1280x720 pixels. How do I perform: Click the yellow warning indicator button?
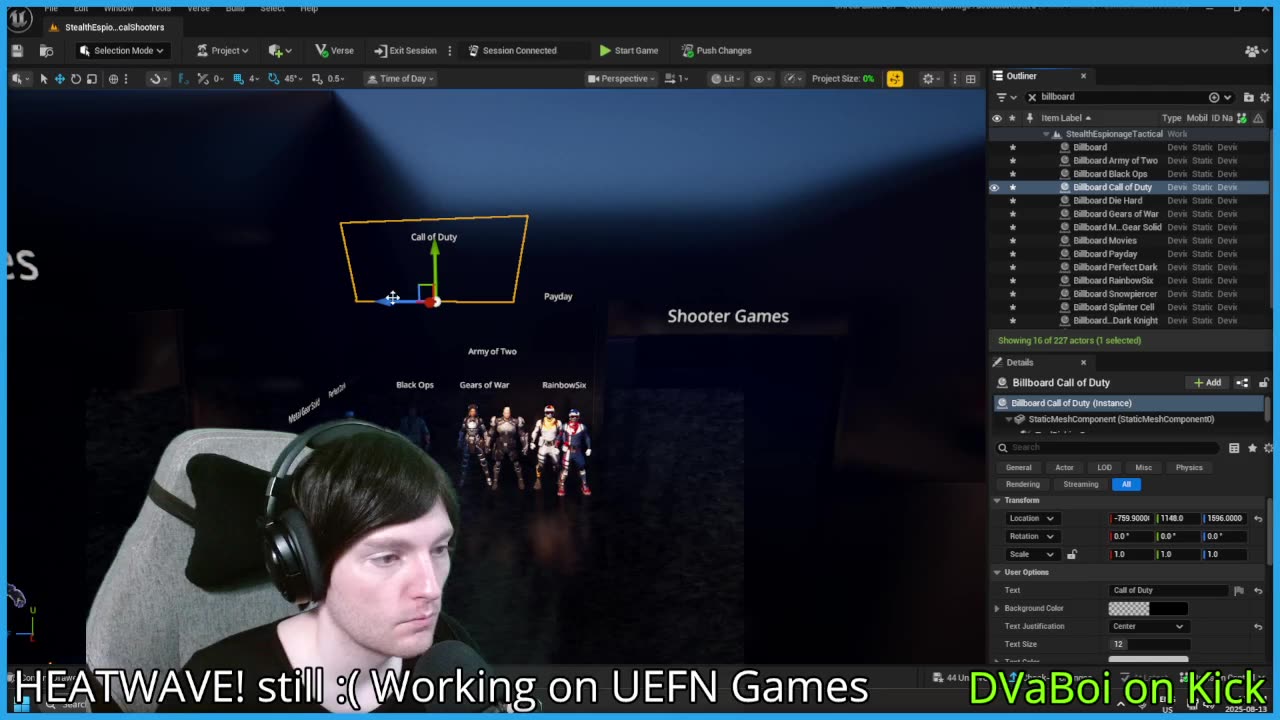pos(894,78)
